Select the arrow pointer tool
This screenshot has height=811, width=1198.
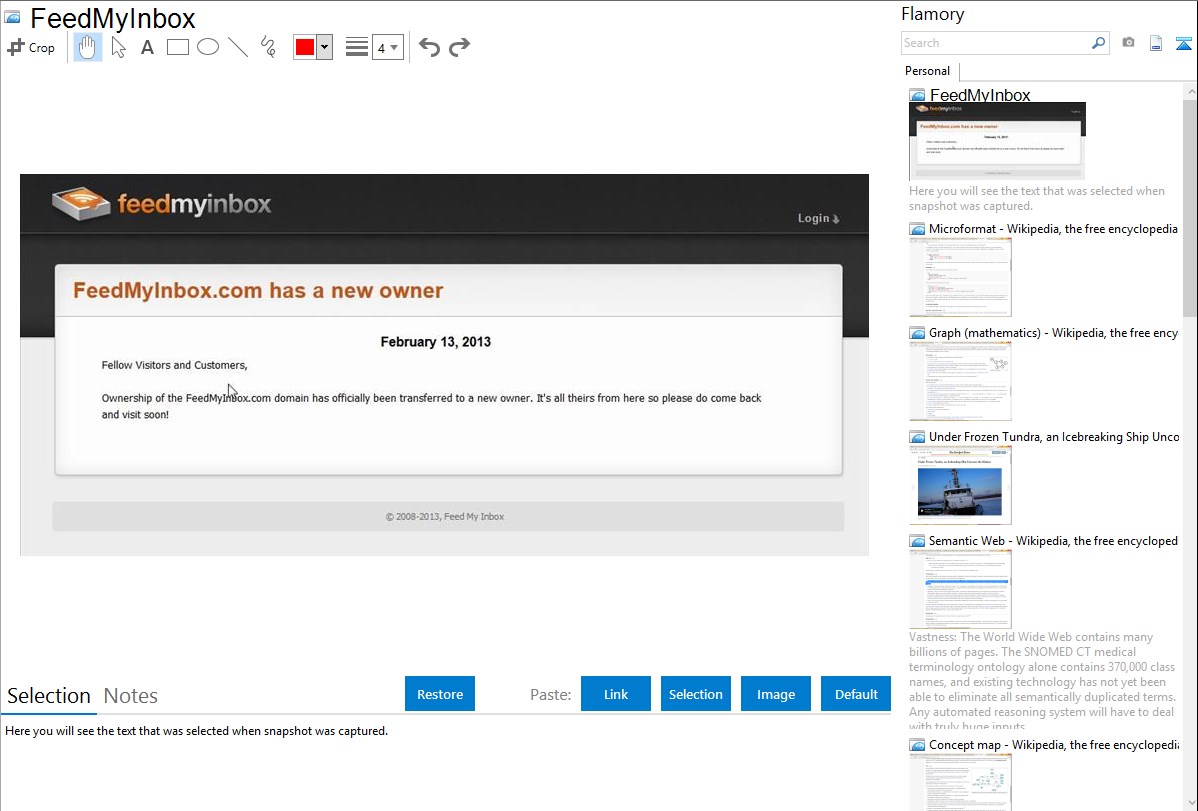[118, 47]
